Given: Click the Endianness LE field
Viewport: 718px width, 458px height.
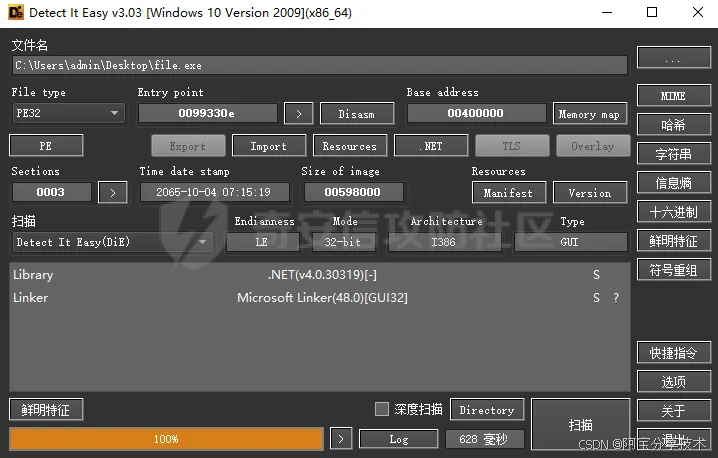Looking at the screenshot, I should coord(262,242).
